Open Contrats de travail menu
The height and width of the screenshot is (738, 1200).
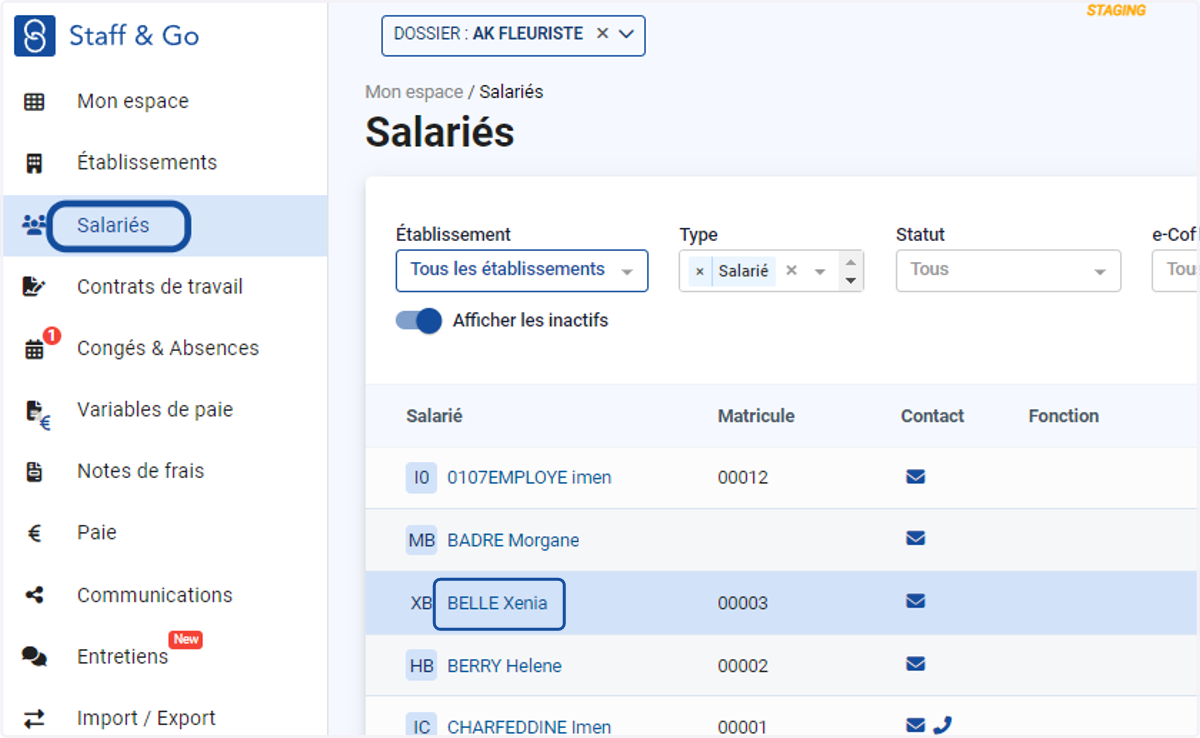(160, 286)
